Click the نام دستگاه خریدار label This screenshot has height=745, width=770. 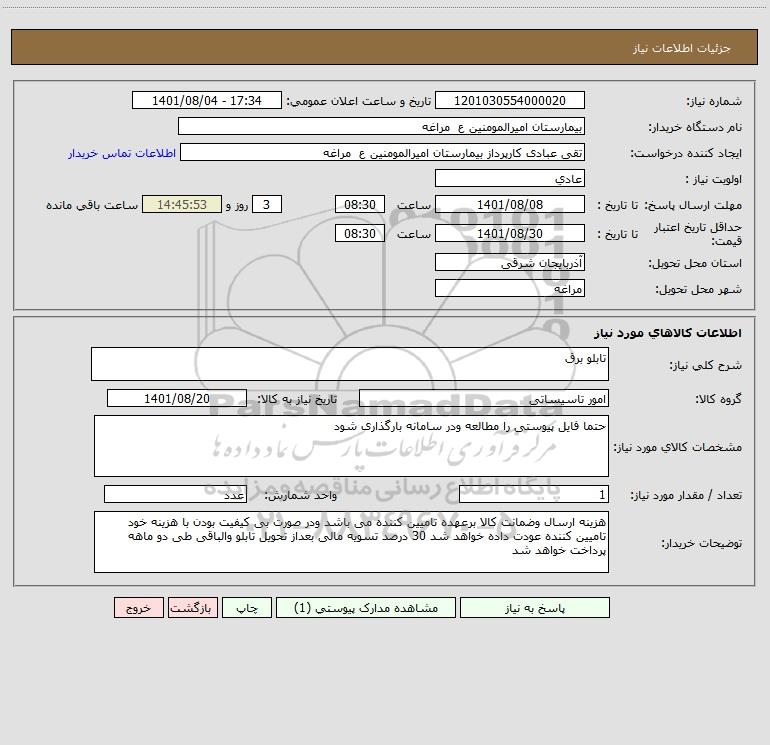tap(695, 127)
